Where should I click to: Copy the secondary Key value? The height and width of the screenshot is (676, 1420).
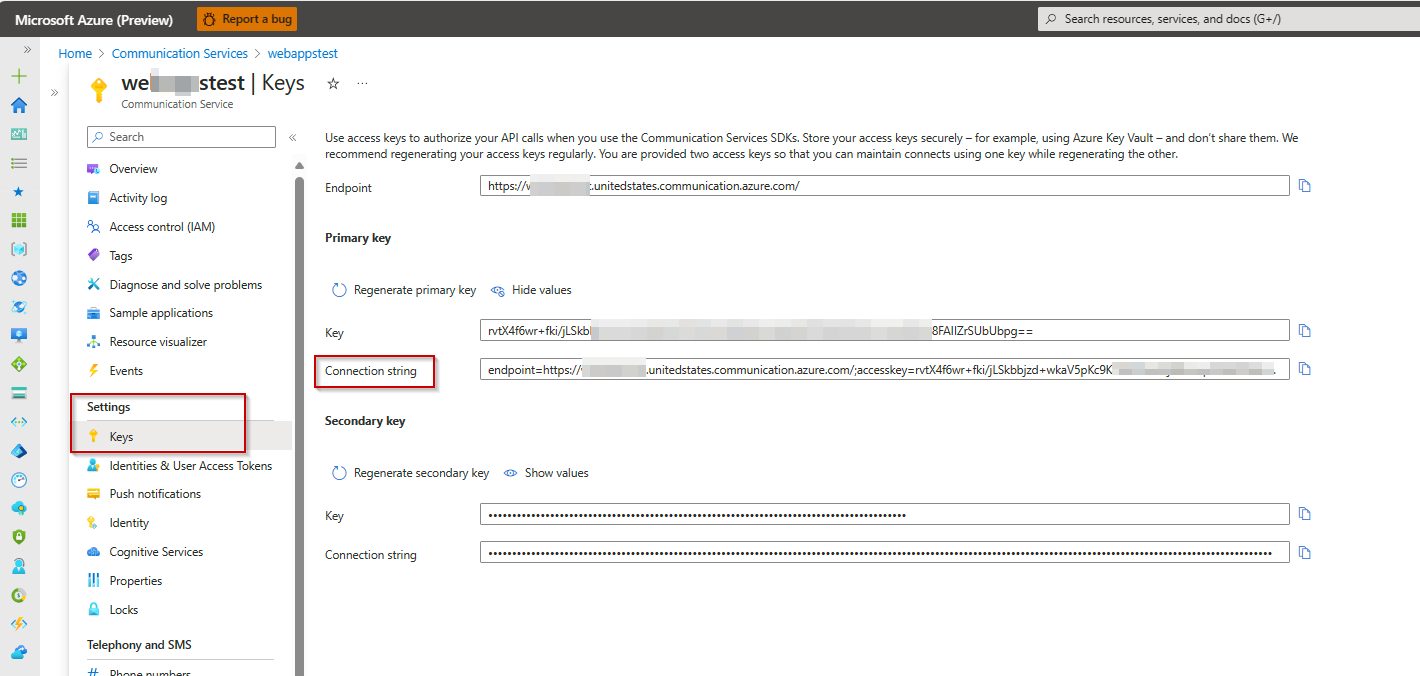point(1304,514)
